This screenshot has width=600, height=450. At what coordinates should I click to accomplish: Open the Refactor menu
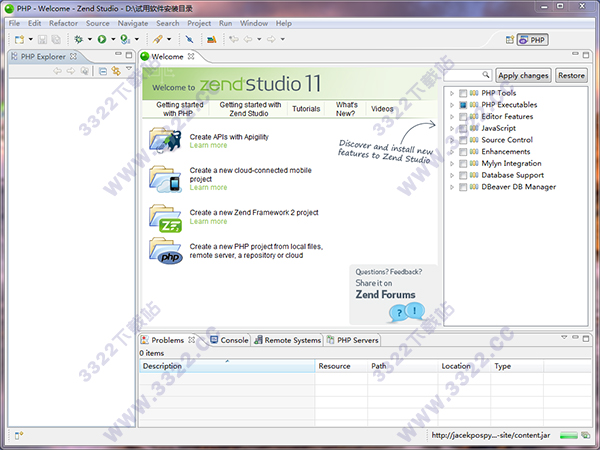click(x=63, y=23)
